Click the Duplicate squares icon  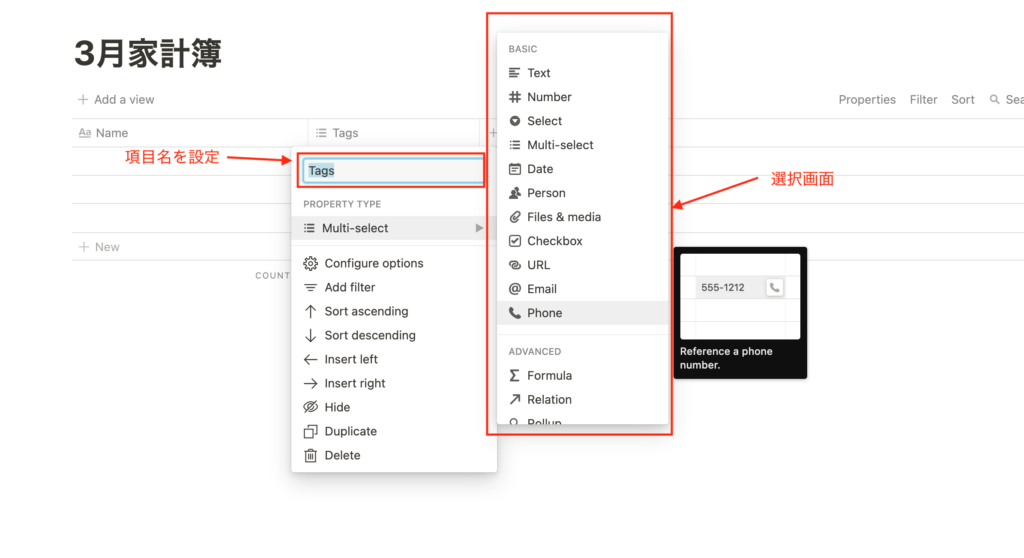tap(310, 431)
